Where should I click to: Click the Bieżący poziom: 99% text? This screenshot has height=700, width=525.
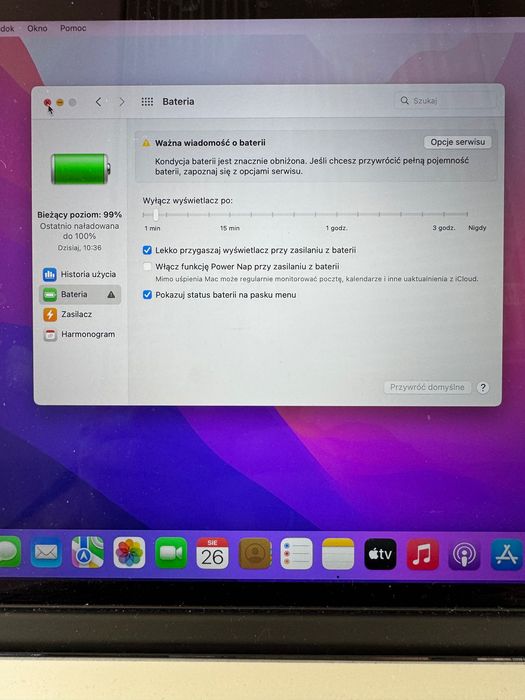[79, 215]
